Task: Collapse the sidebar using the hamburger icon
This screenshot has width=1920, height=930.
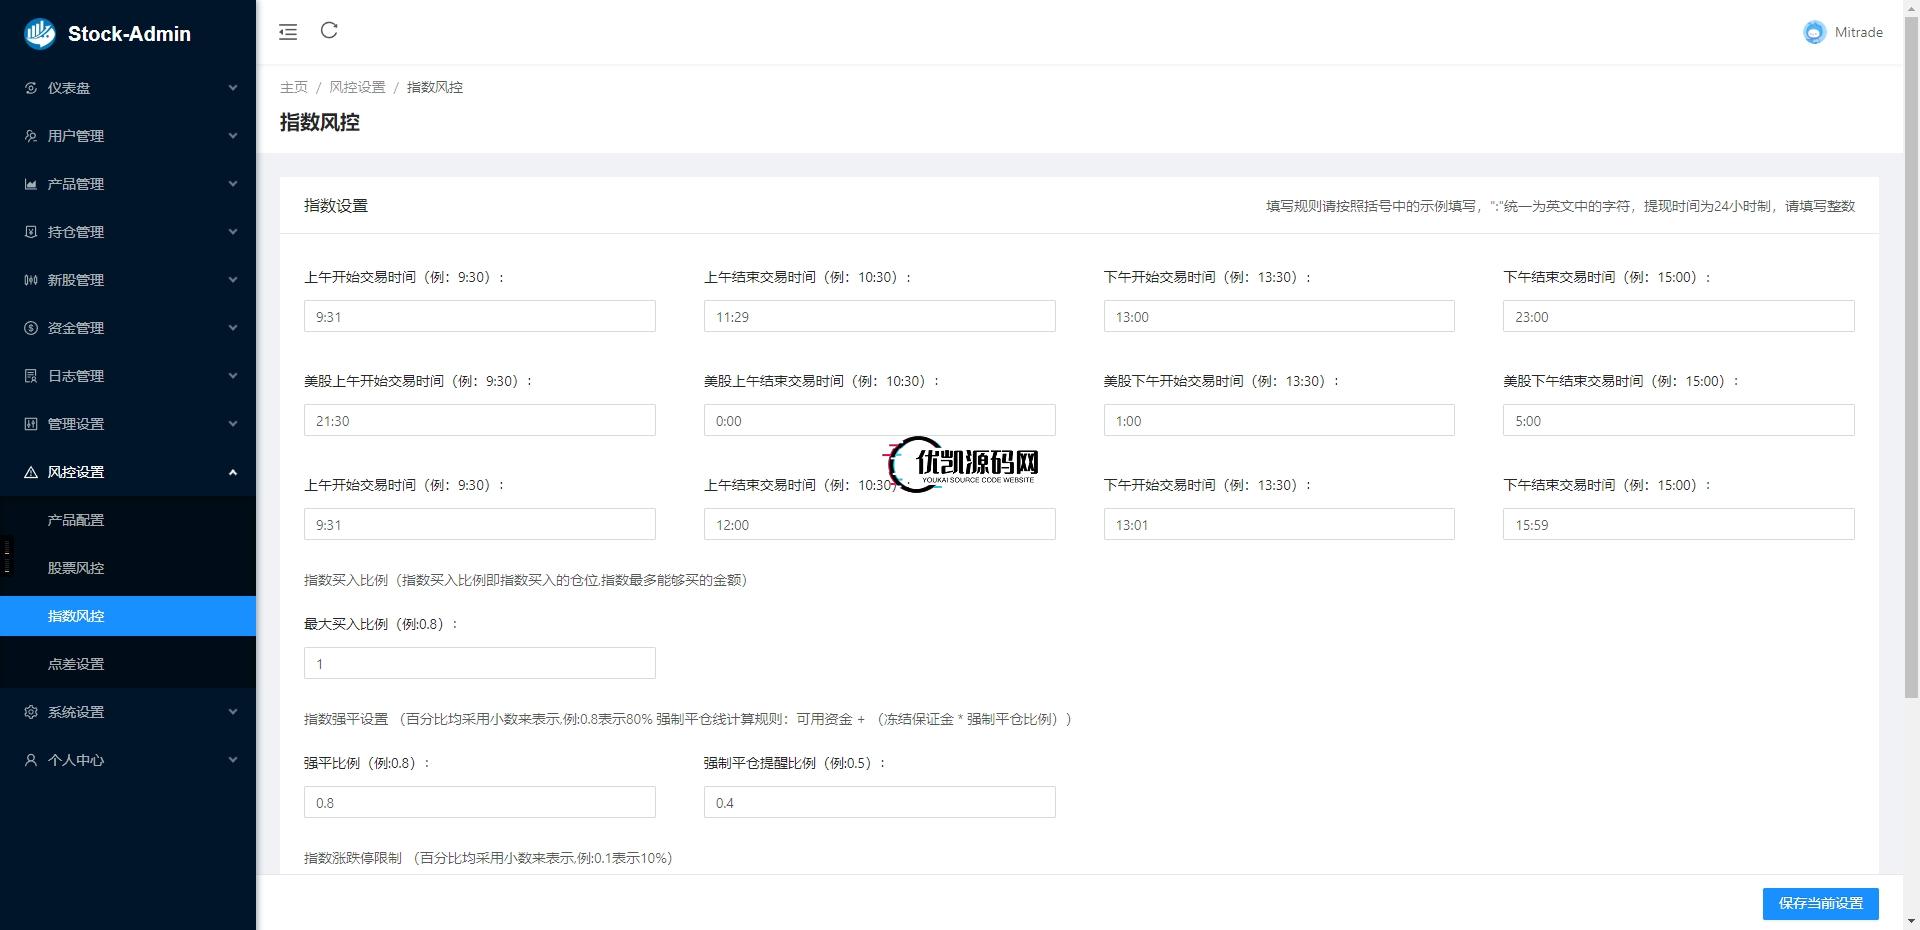Action: tap(288, 31)
